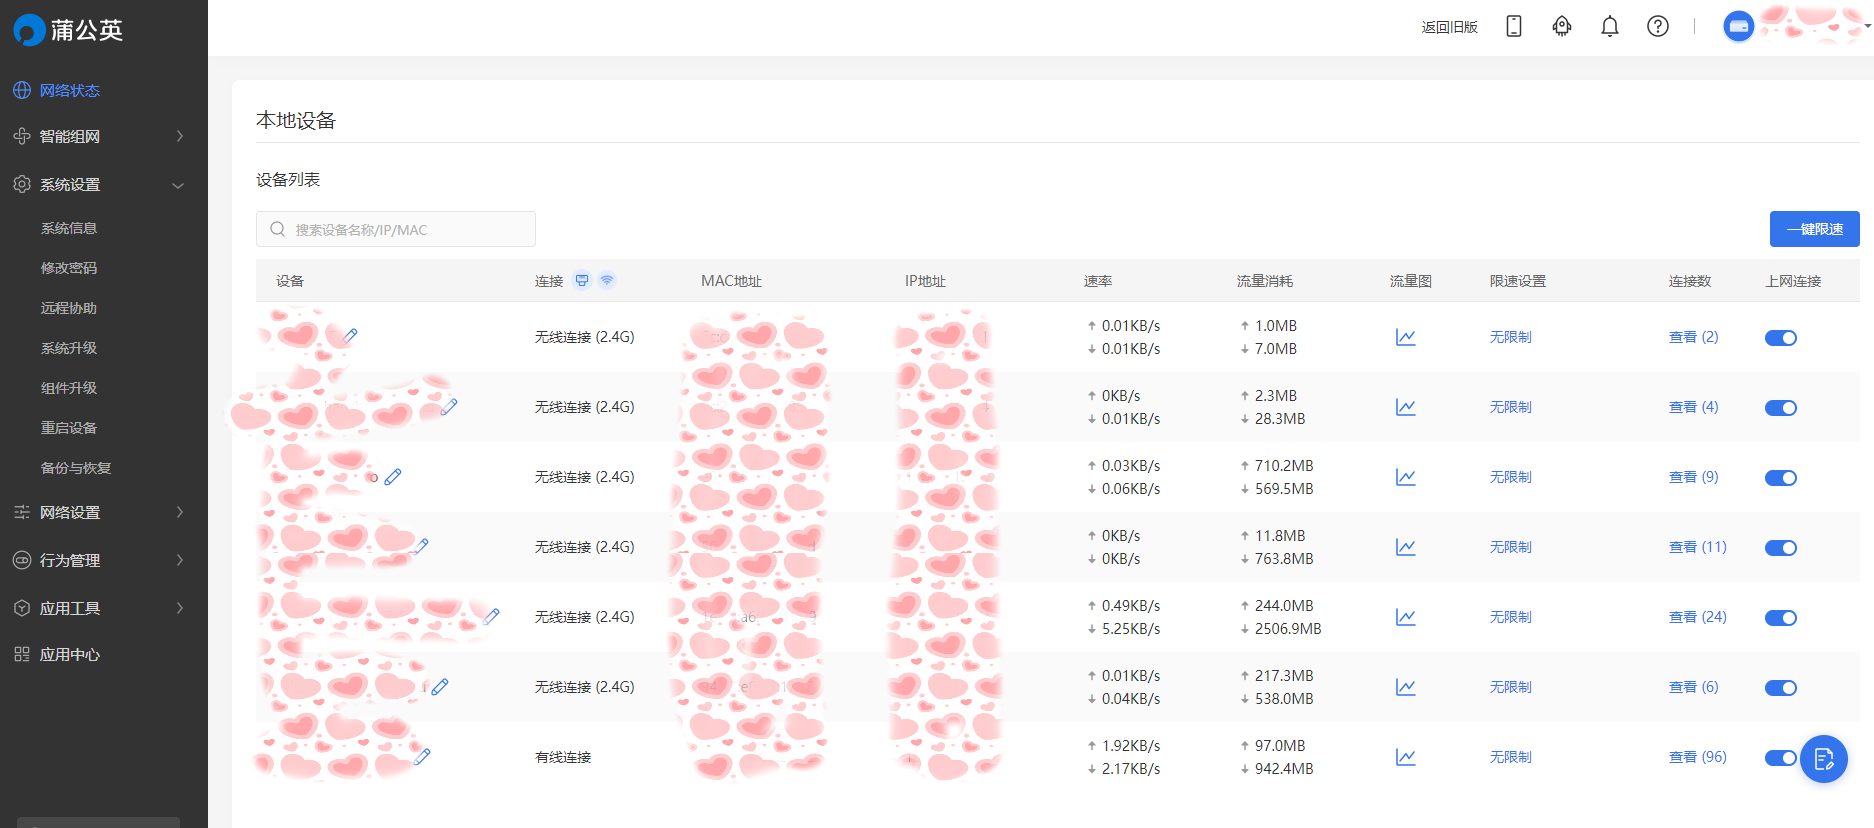Open traffic chart for 763.8MB device
This screenshot has height=828, width=1874.
(x=1406, y=547)
